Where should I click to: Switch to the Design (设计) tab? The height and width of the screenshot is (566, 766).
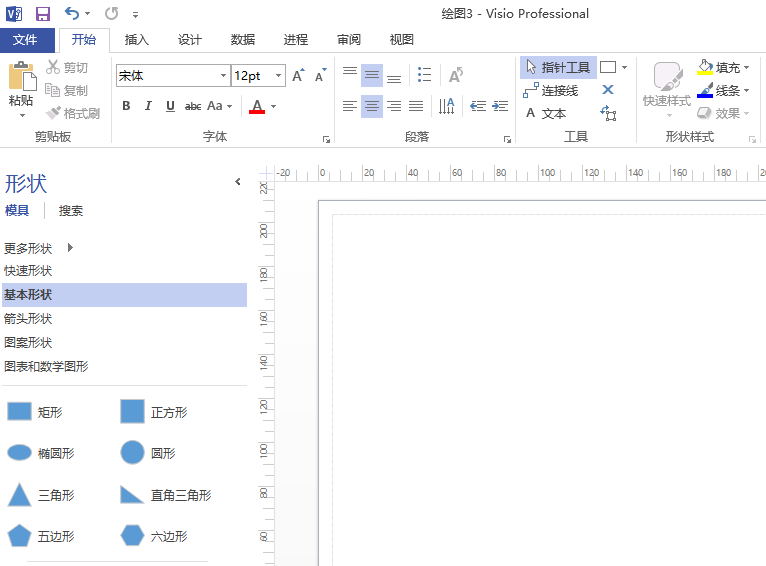pyautogui.click(x=190, y=40)
